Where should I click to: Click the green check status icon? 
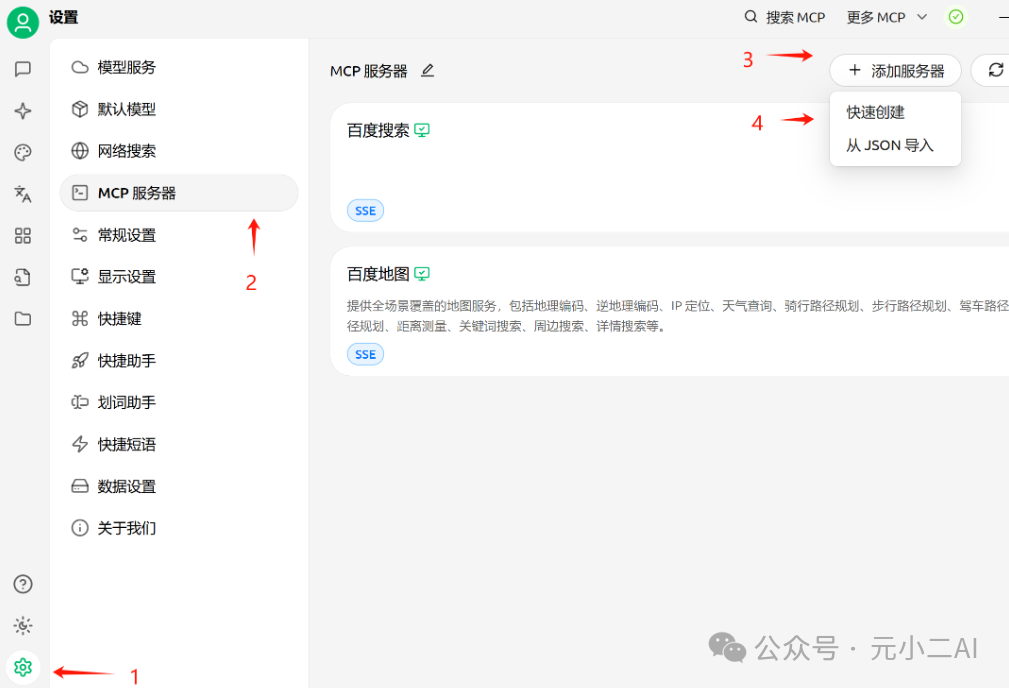pyautogui.click(x=956, y=17)
